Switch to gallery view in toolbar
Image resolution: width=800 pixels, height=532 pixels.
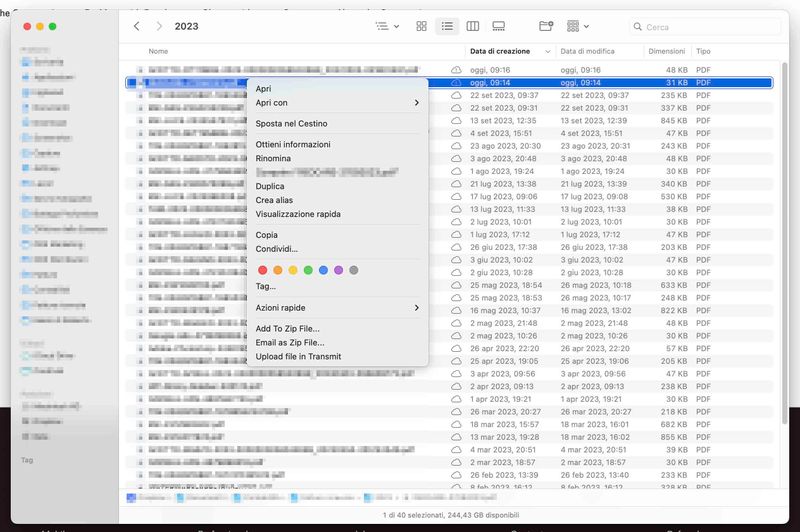click(499, 26)
